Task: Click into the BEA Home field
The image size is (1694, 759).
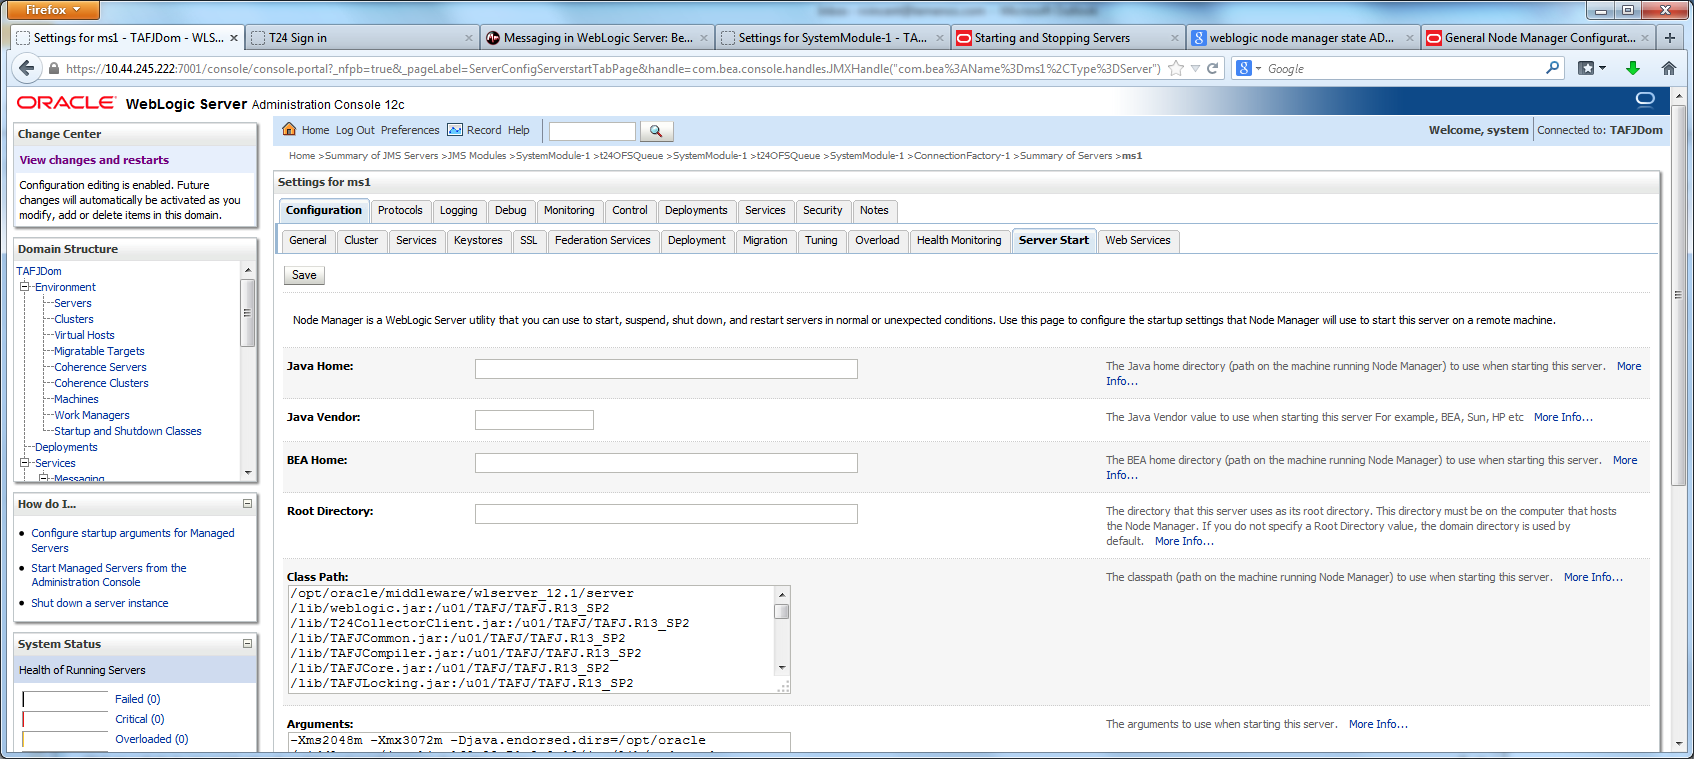Action: pyautogui.click(x=666, y=463)
